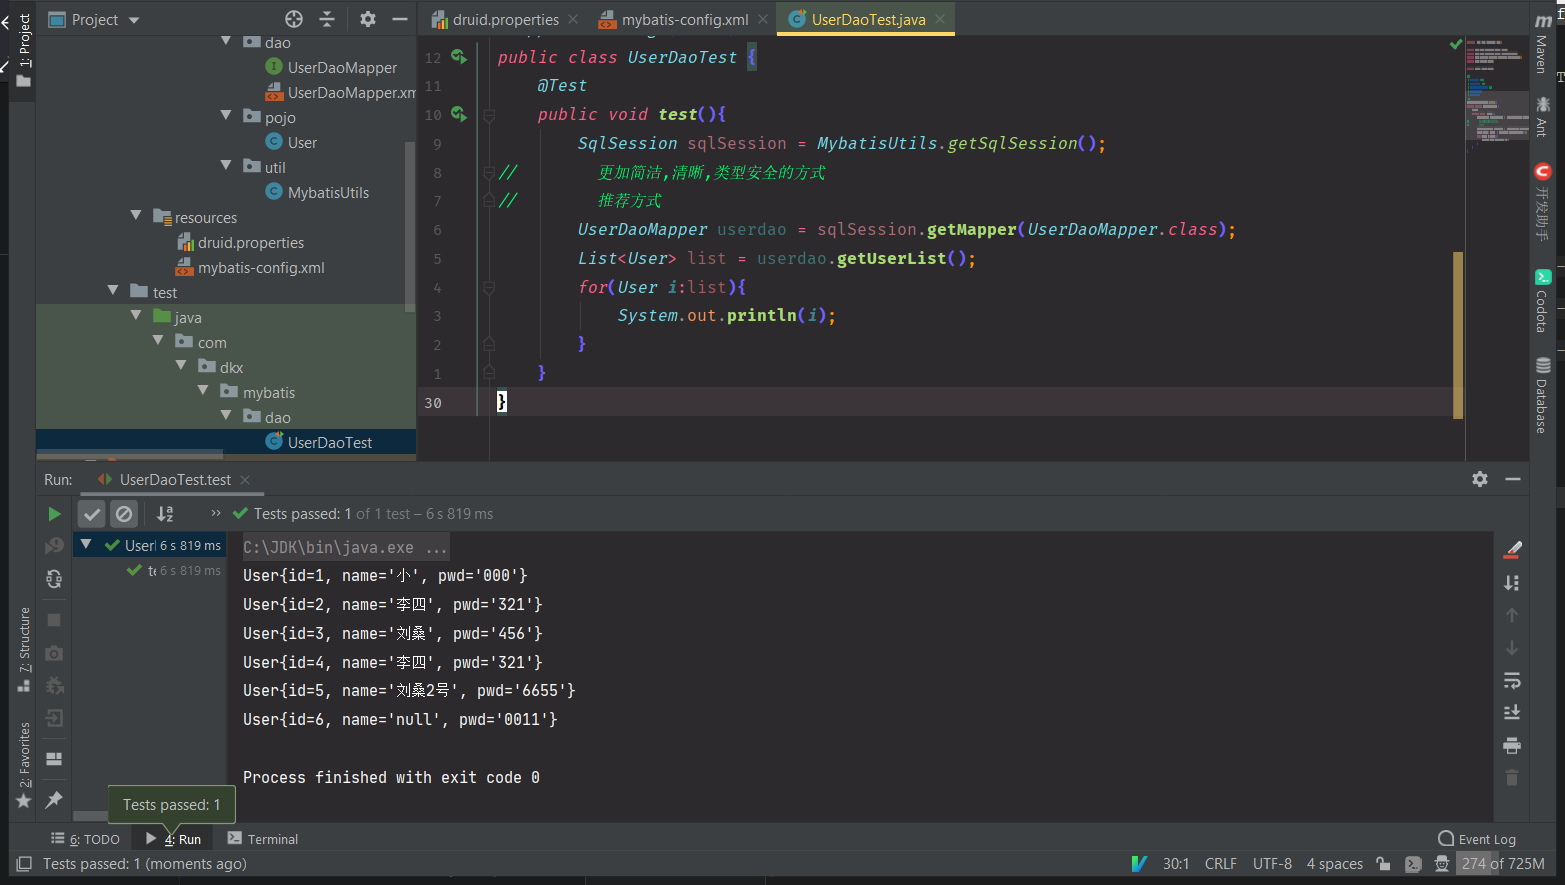Image resolution: width=1565 pixels, height=885 pixels.
Task: Click scroll-to-stacktrace sort icon in console
Action: click(1512, 583)
